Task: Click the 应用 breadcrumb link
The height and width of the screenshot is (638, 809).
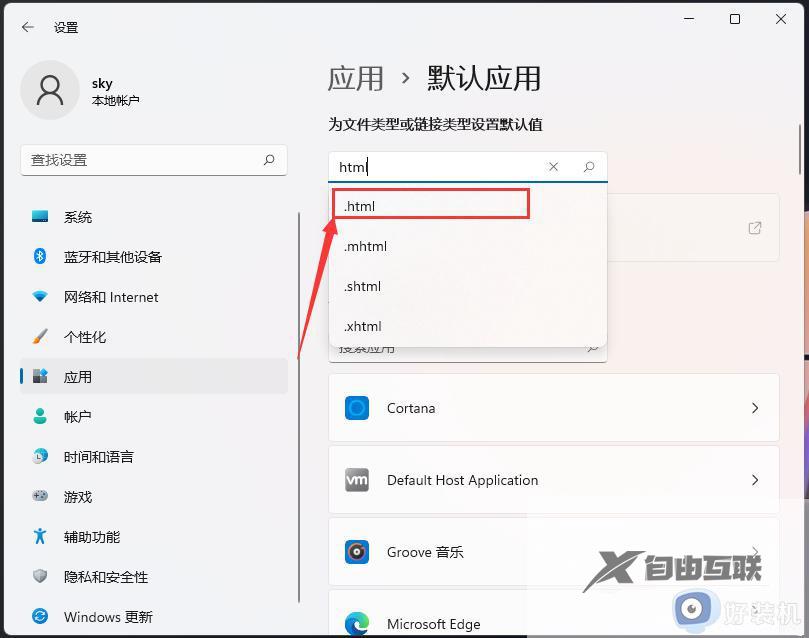Action: click(x=357, y=78)
